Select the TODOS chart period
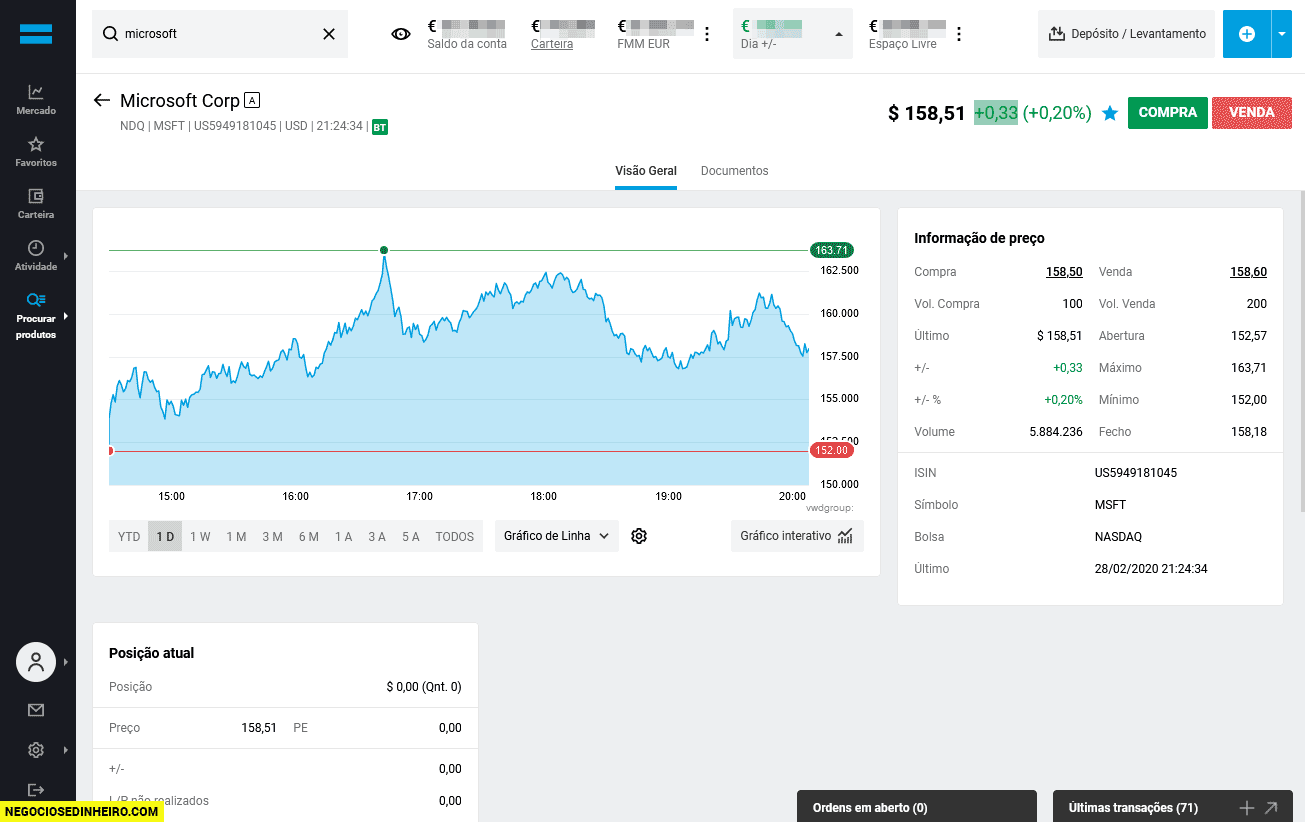The width and height of the screenshot is (1305, 822). pyautogui.click(x=455, y=537)
